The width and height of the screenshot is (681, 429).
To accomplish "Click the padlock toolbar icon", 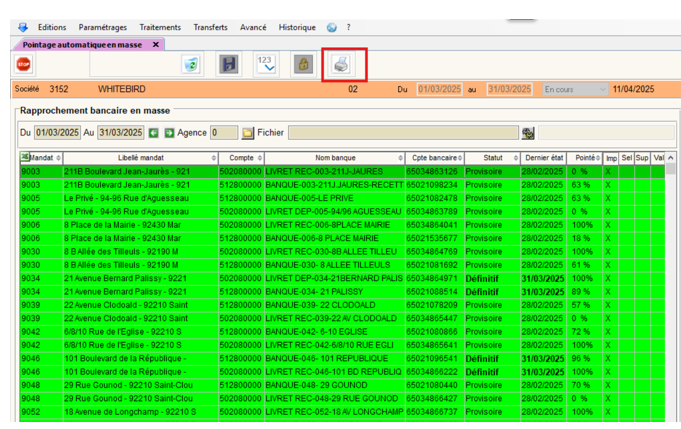I will pyautogui.click(x=302, y=64).
